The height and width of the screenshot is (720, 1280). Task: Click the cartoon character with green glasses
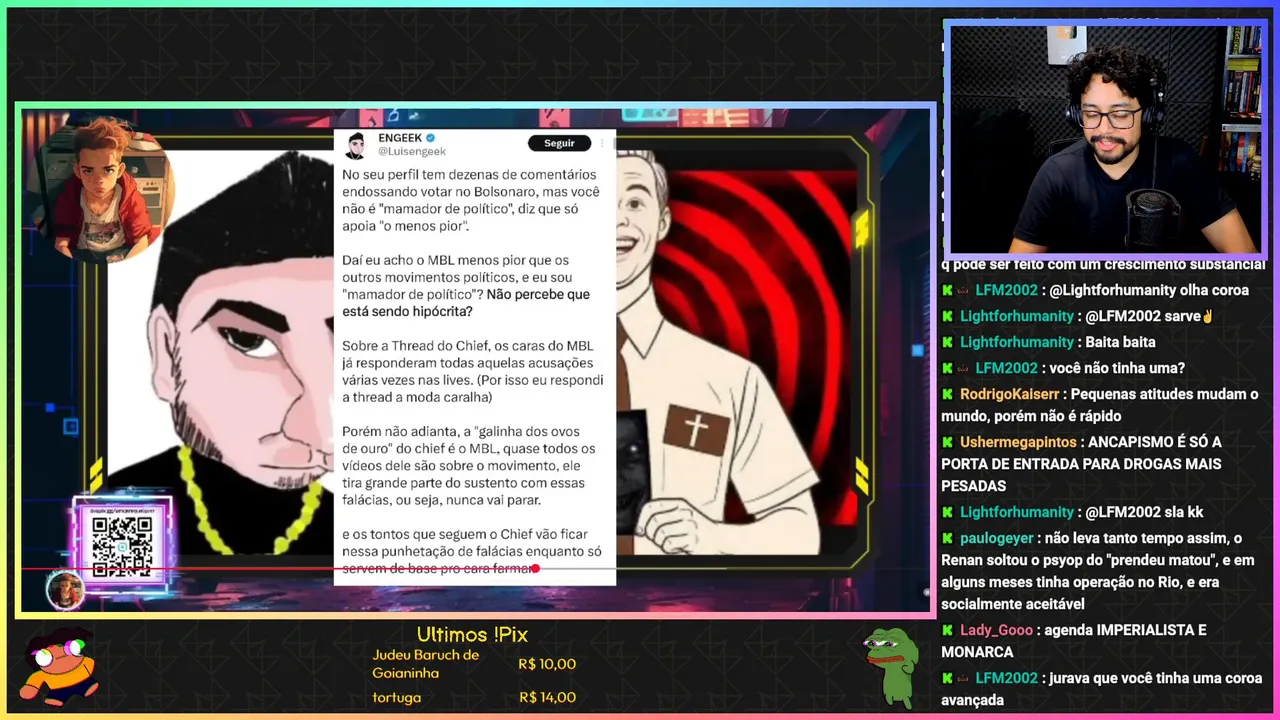tap(58, 667)
